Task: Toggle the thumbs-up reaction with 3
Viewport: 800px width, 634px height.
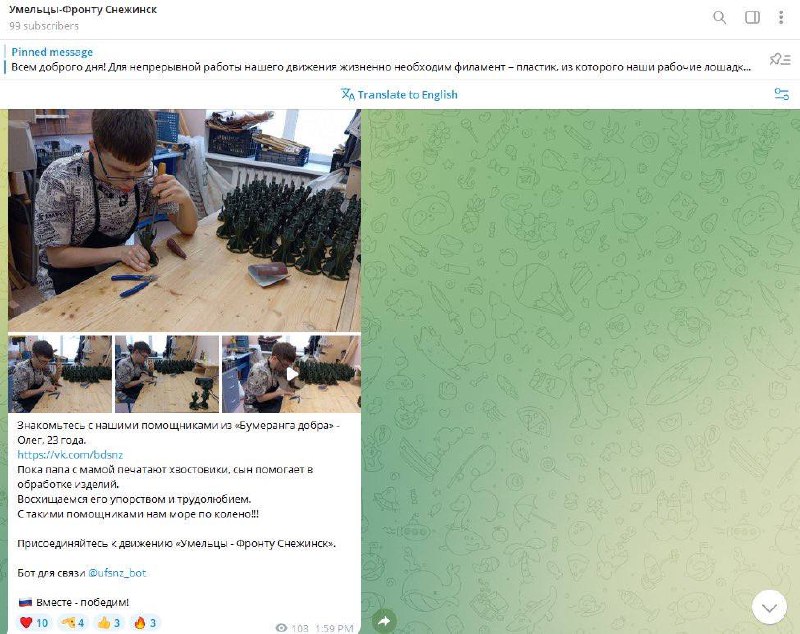Action: pyautogui.click(x=109, y=622)
